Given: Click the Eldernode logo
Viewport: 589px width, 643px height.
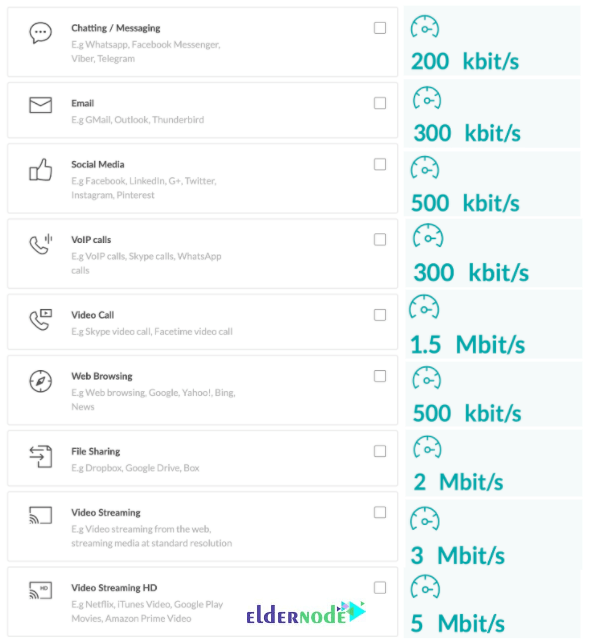Looking at the screenshot, I should pyautogui.click(x=306, y=613).
